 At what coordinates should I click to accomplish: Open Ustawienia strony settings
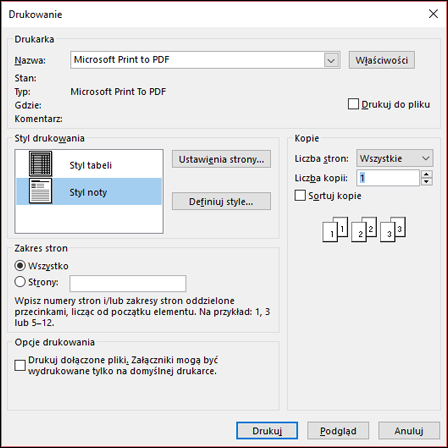[221, 159]
